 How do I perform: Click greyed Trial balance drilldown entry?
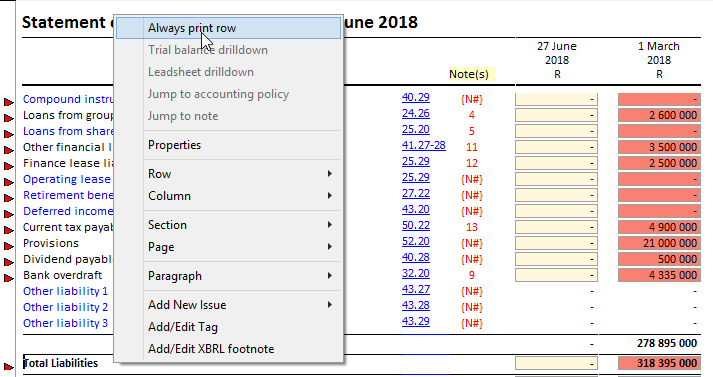pos(228,50)
